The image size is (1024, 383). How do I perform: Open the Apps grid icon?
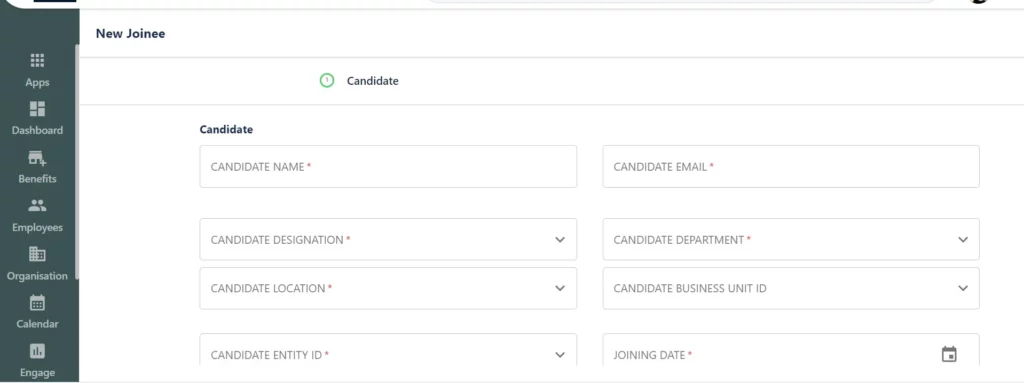(37, 60)
